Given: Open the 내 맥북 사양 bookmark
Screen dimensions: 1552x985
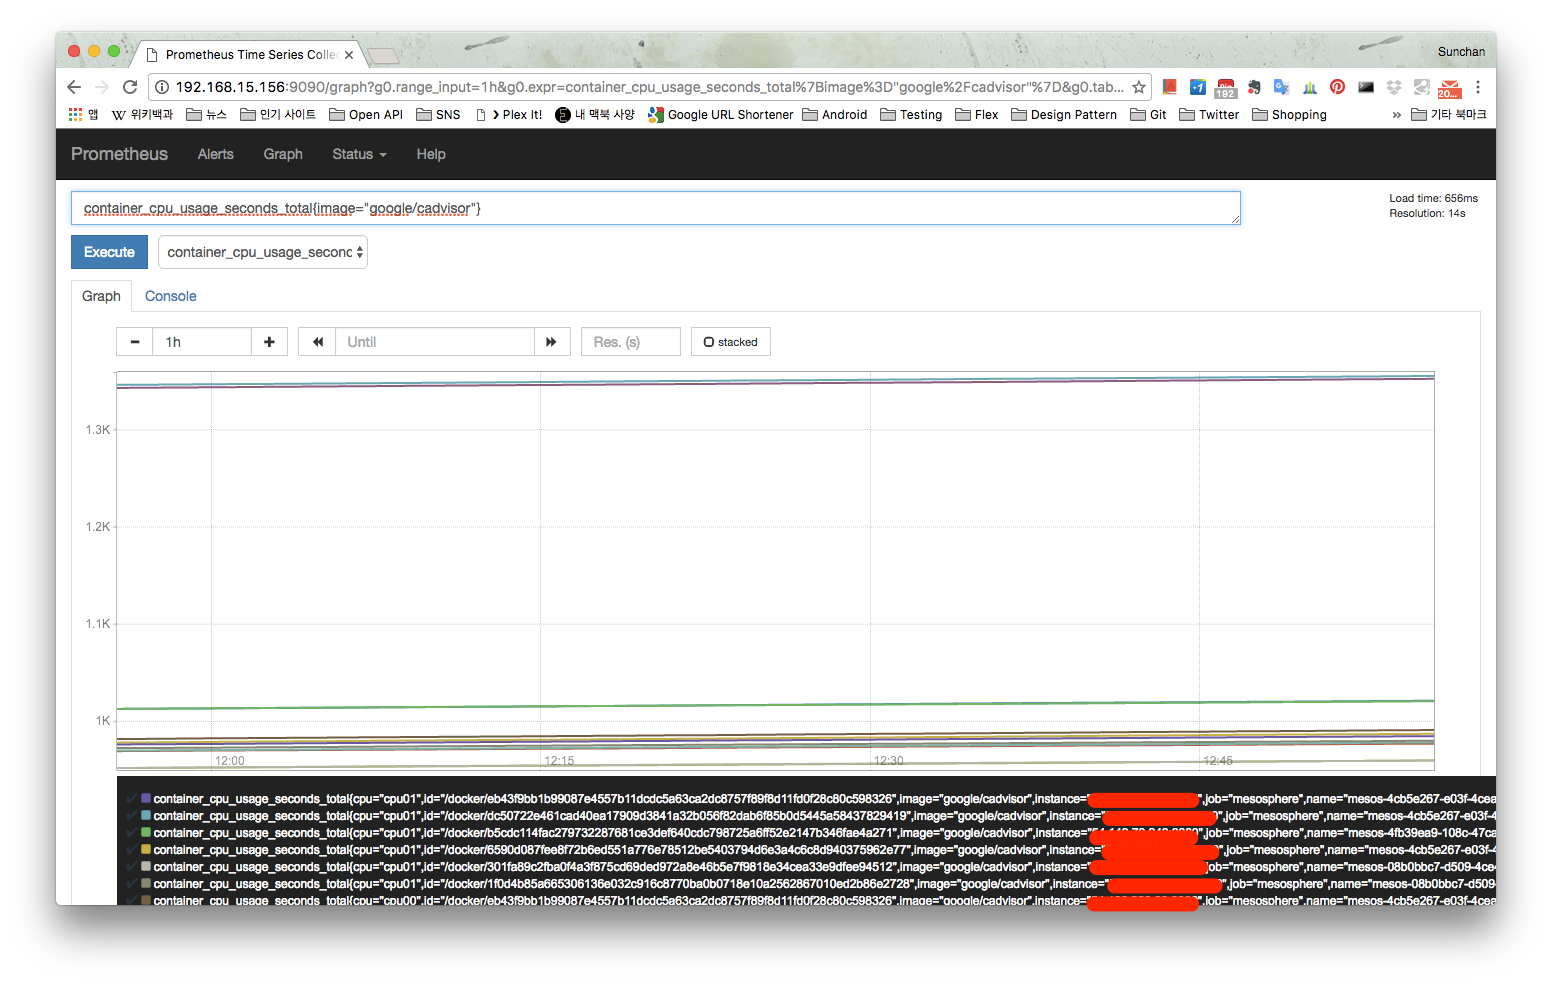Looking at the screenshot, I should [595, 115].
